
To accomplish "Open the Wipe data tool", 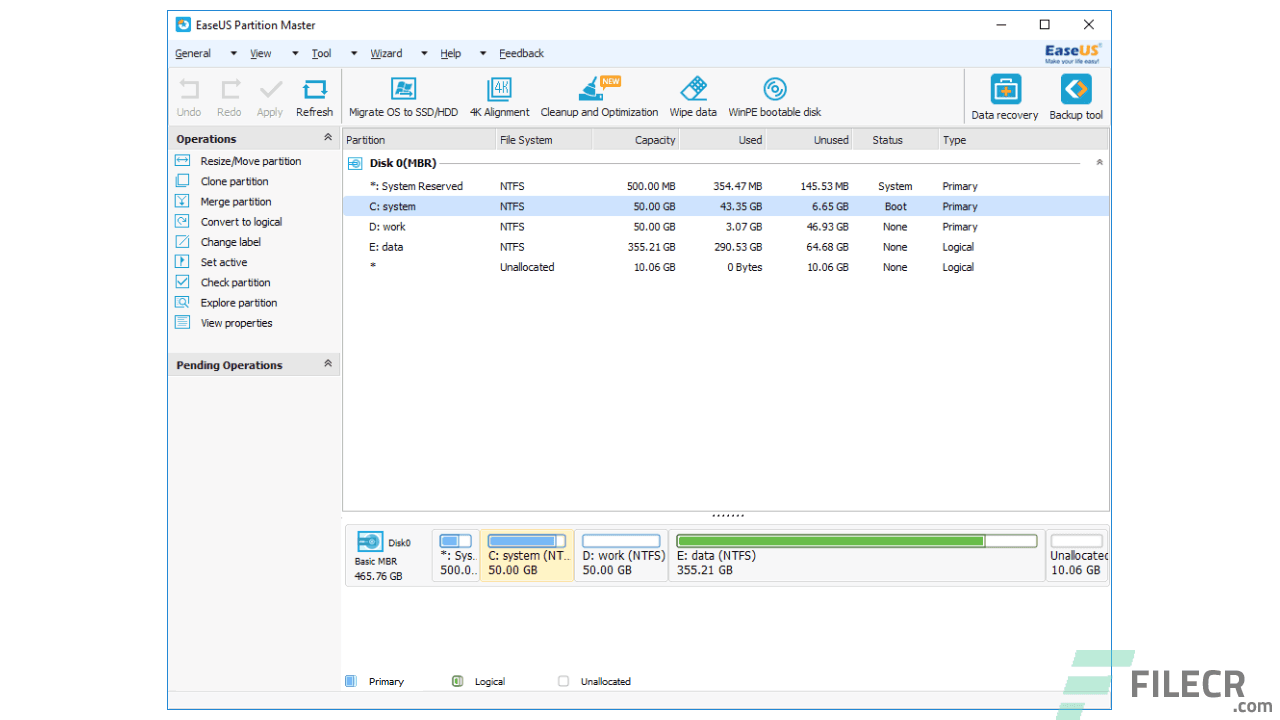I will tap(693, 95).
